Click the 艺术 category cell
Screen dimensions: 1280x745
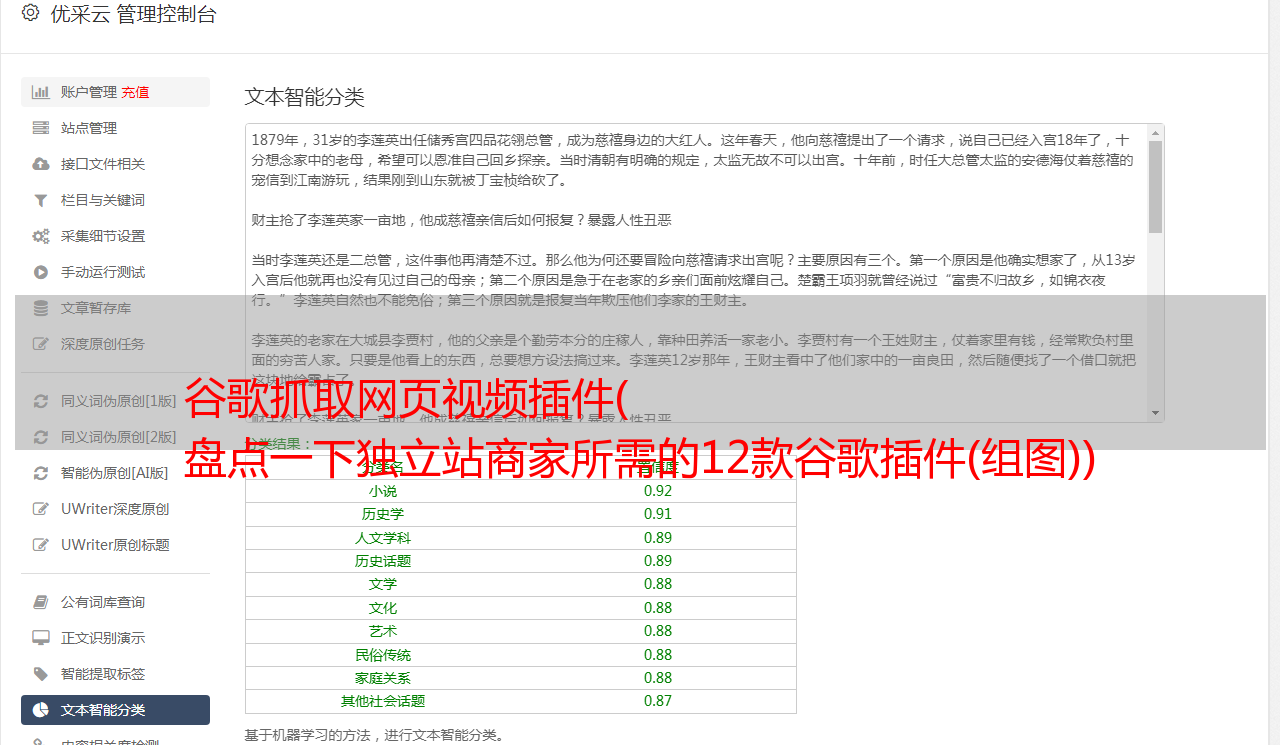pos(383,631)
